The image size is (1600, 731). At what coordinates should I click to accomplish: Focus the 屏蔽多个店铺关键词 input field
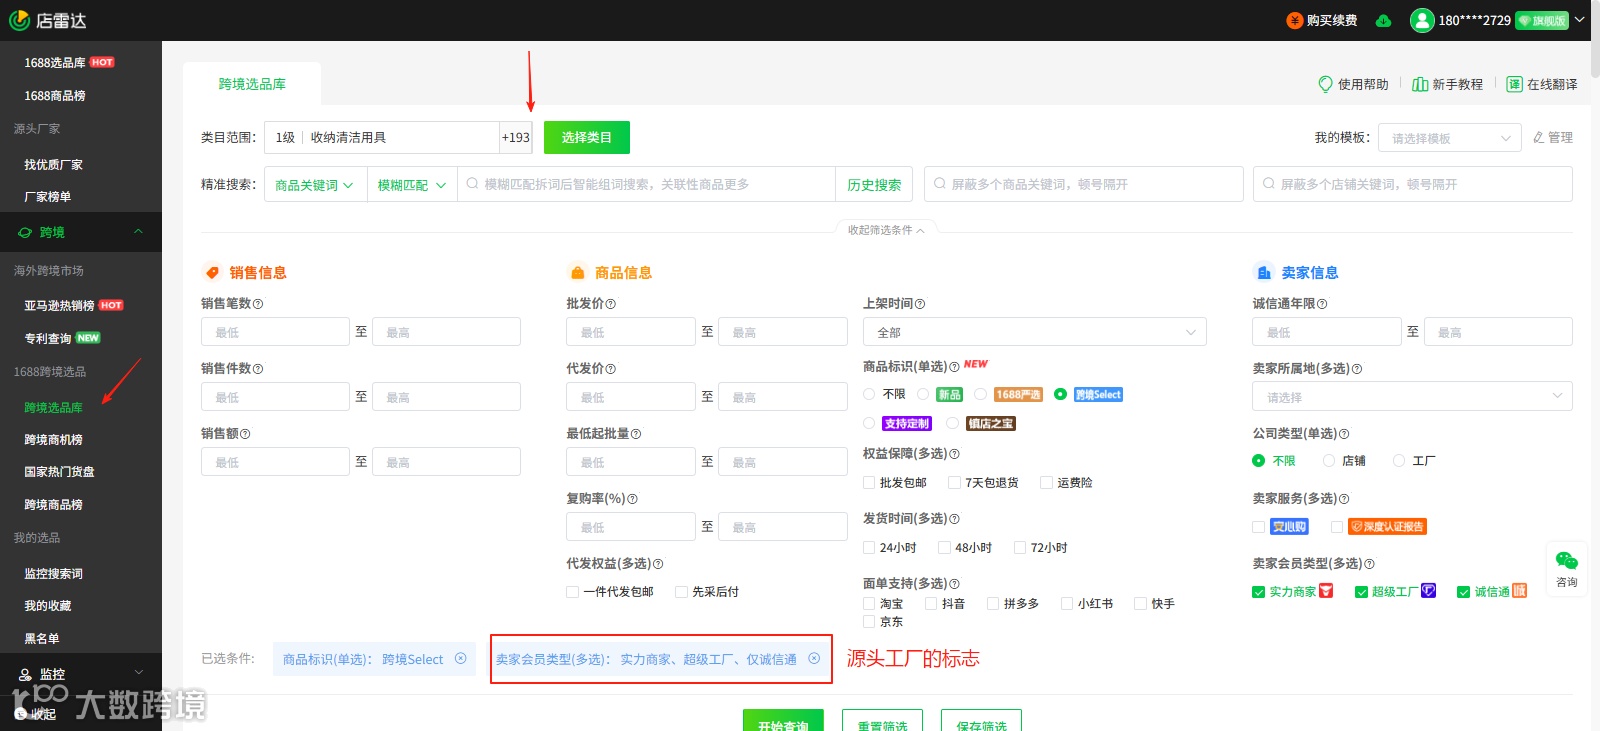(x=1413, y=184)
